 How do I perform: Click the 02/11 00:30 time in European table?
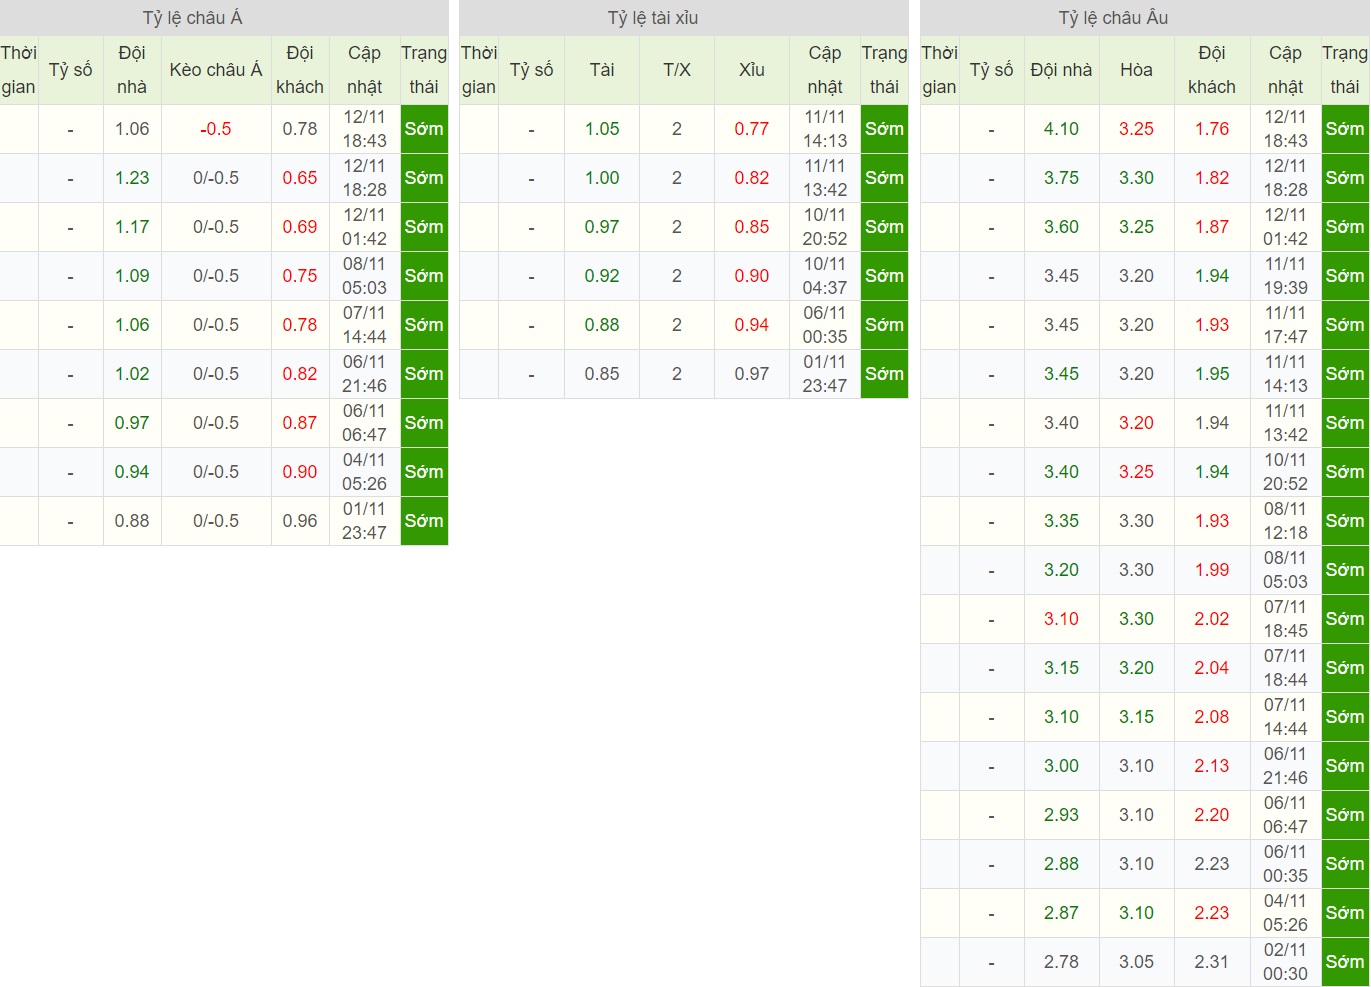(x=1285, y=962)
